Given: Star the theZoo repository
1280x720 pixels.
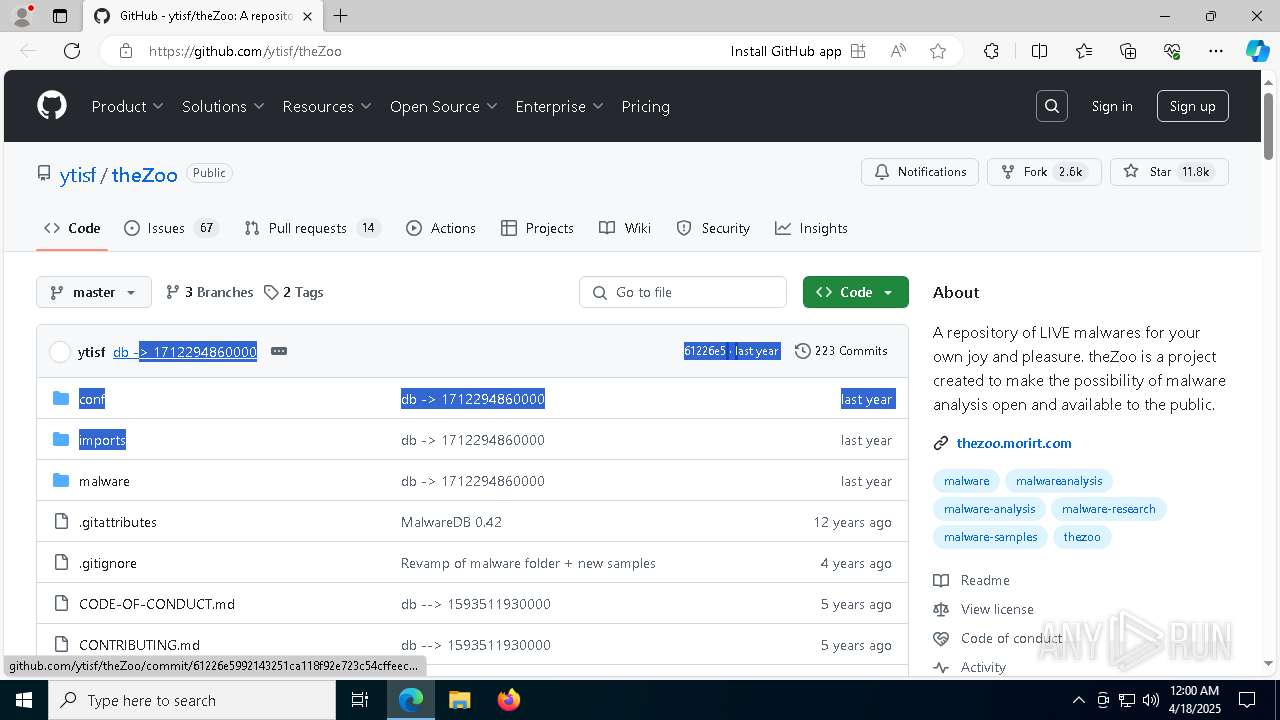Looking at the screenshot, I should [x=1169, y=172].
